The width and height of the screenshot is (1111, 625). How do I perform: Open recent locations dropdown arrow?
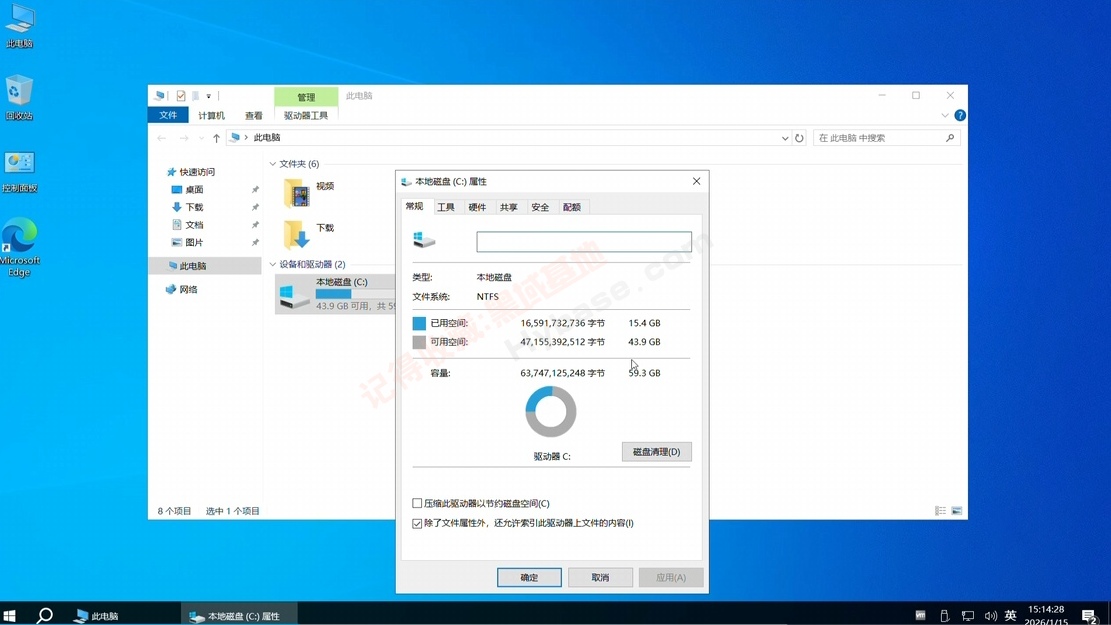201,137
